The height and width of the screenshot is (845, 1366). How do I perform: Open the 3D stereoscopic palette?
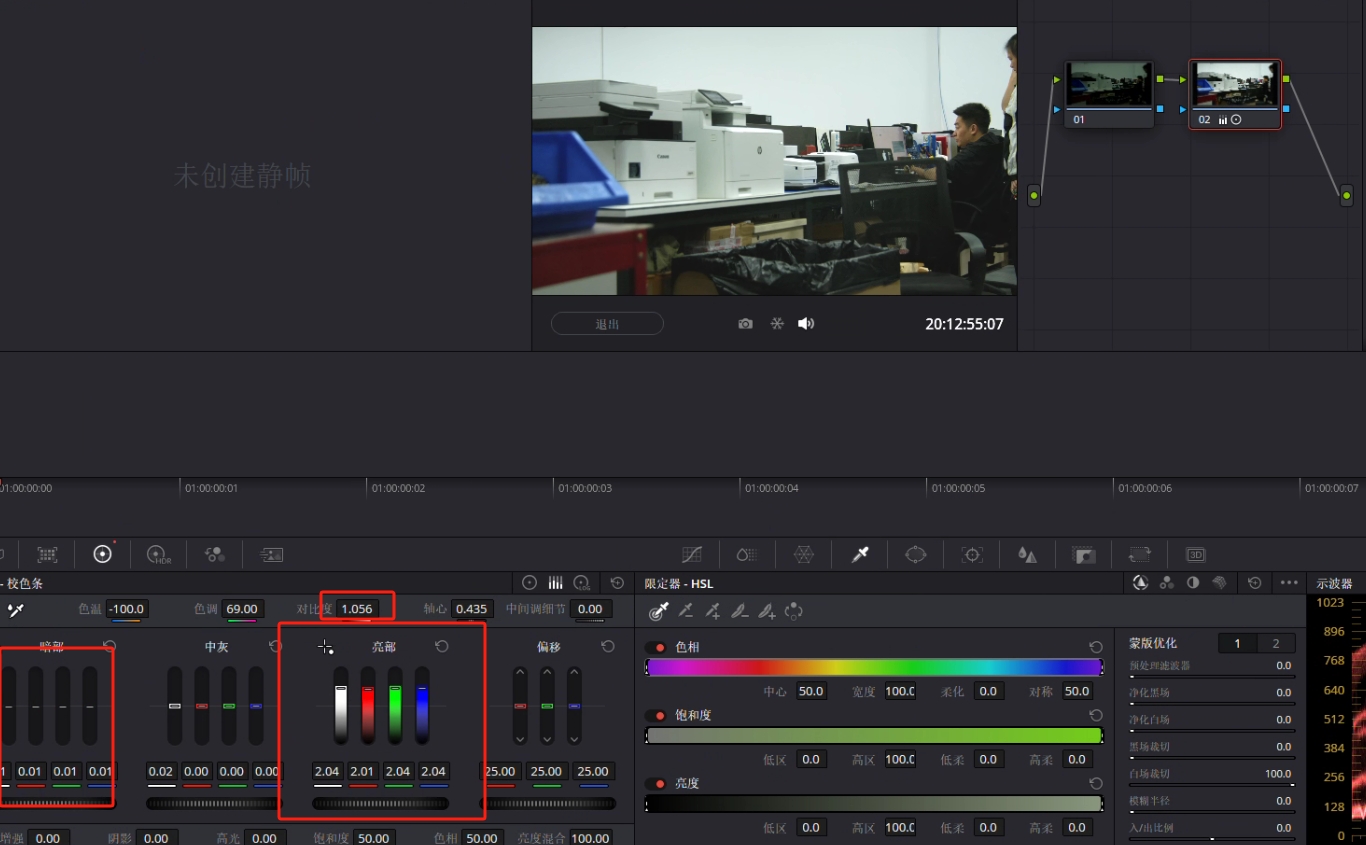tap(1195, 554)
